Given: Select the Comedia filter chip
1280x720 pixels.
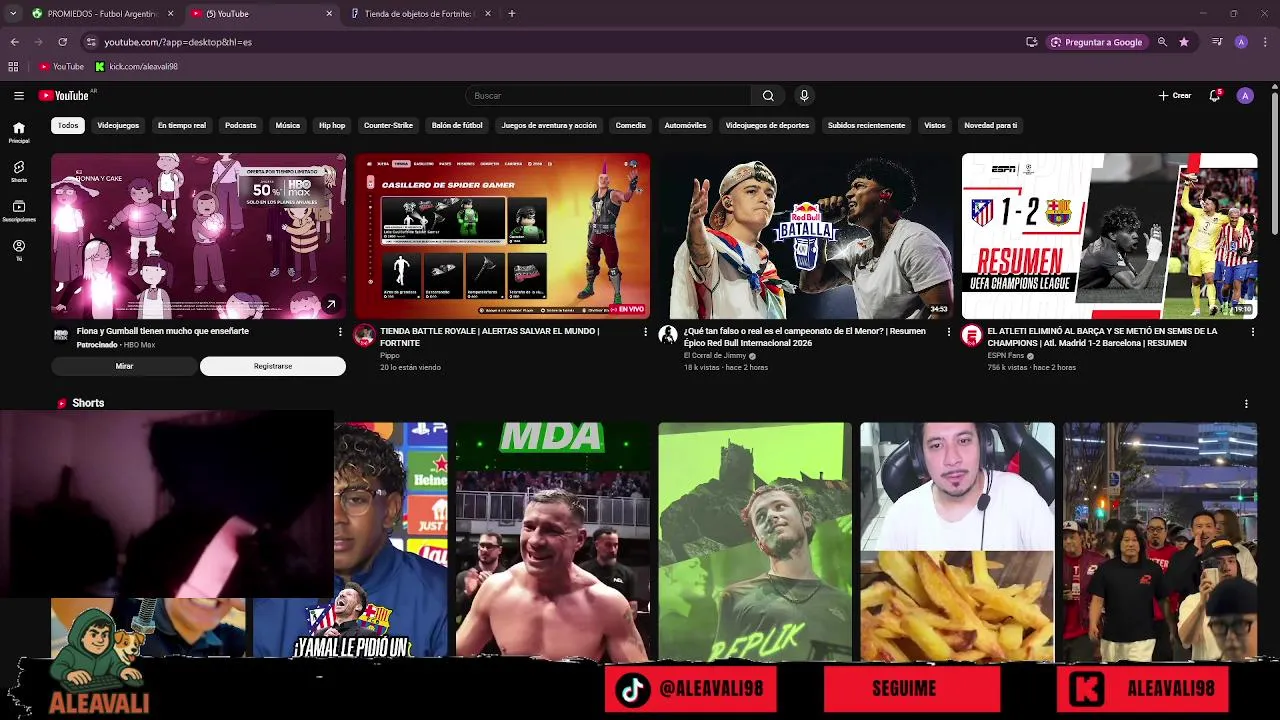Looking at the screenshot, I should [631, 126].
